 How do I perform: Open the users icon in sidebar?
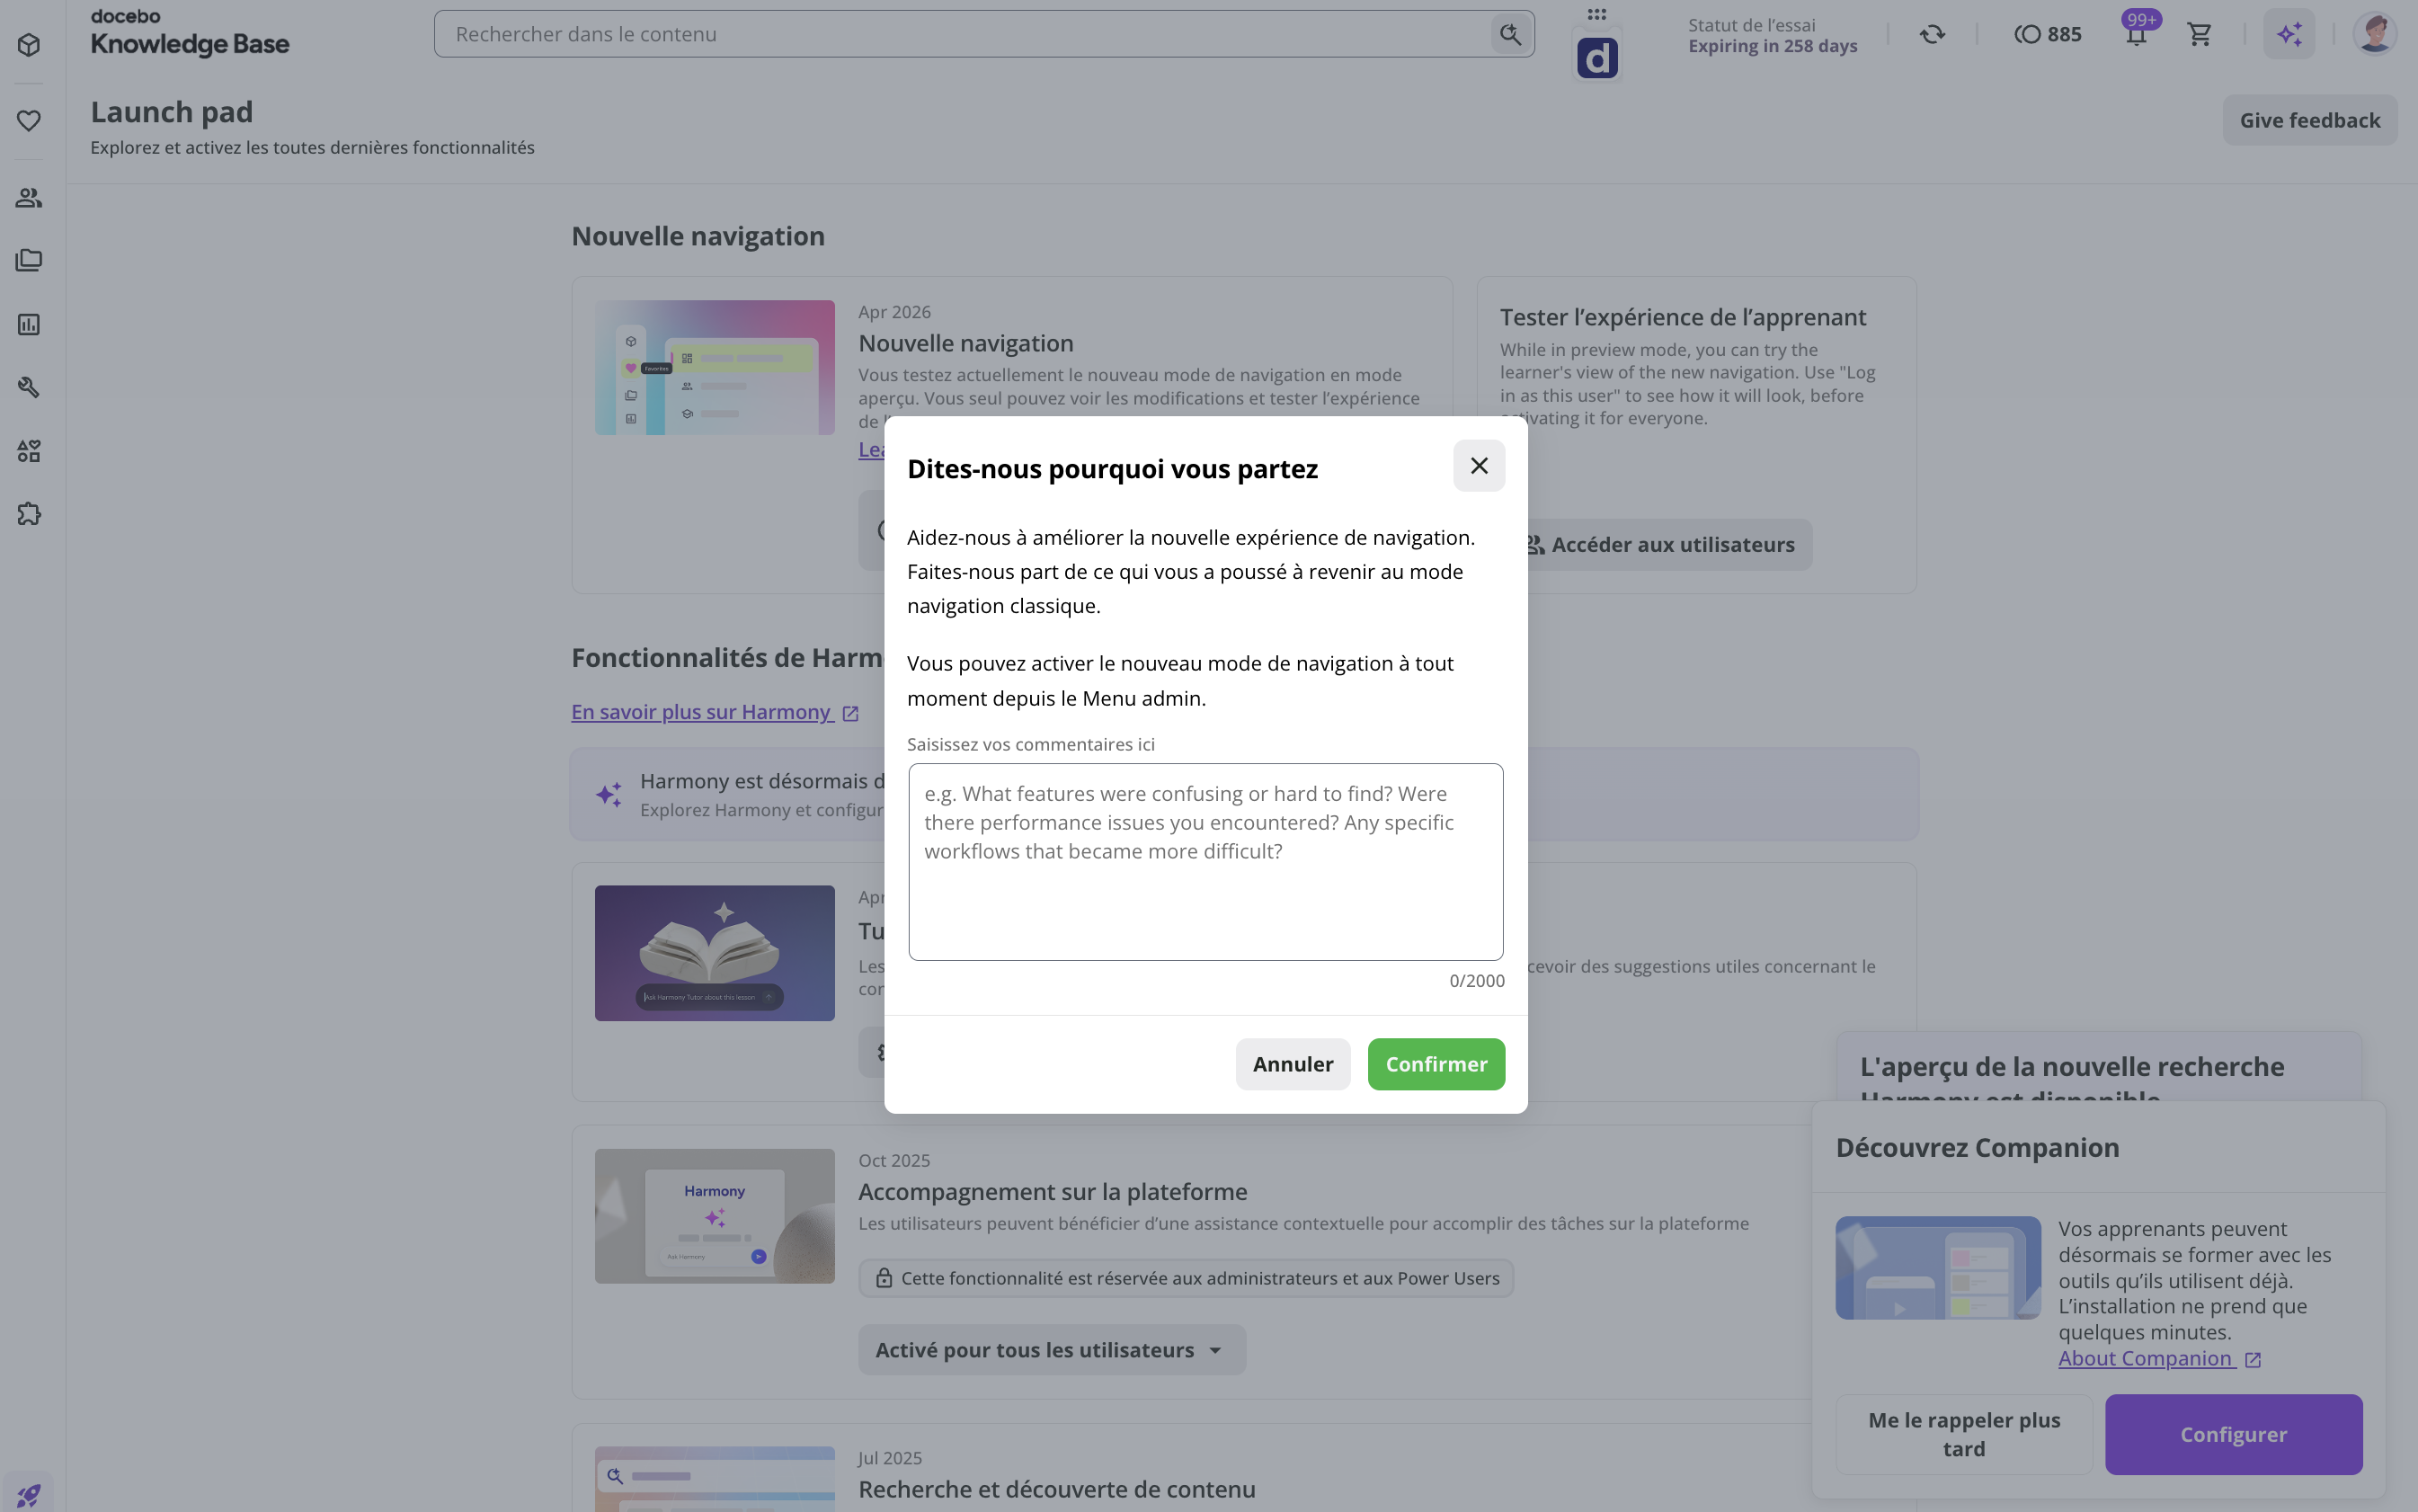tap(29, 198)
